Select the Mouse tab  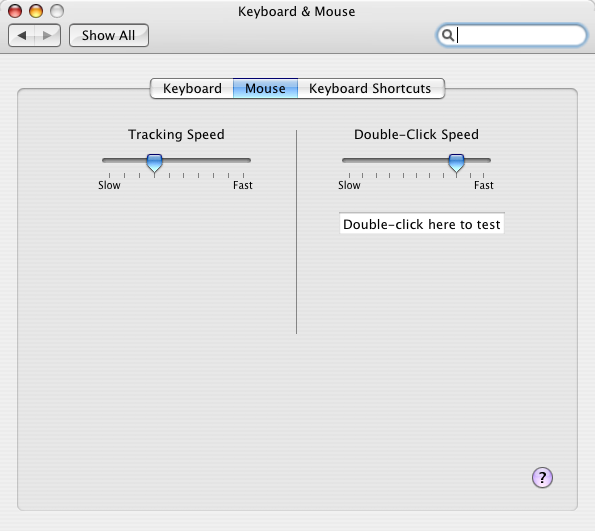tap(265, 88)
